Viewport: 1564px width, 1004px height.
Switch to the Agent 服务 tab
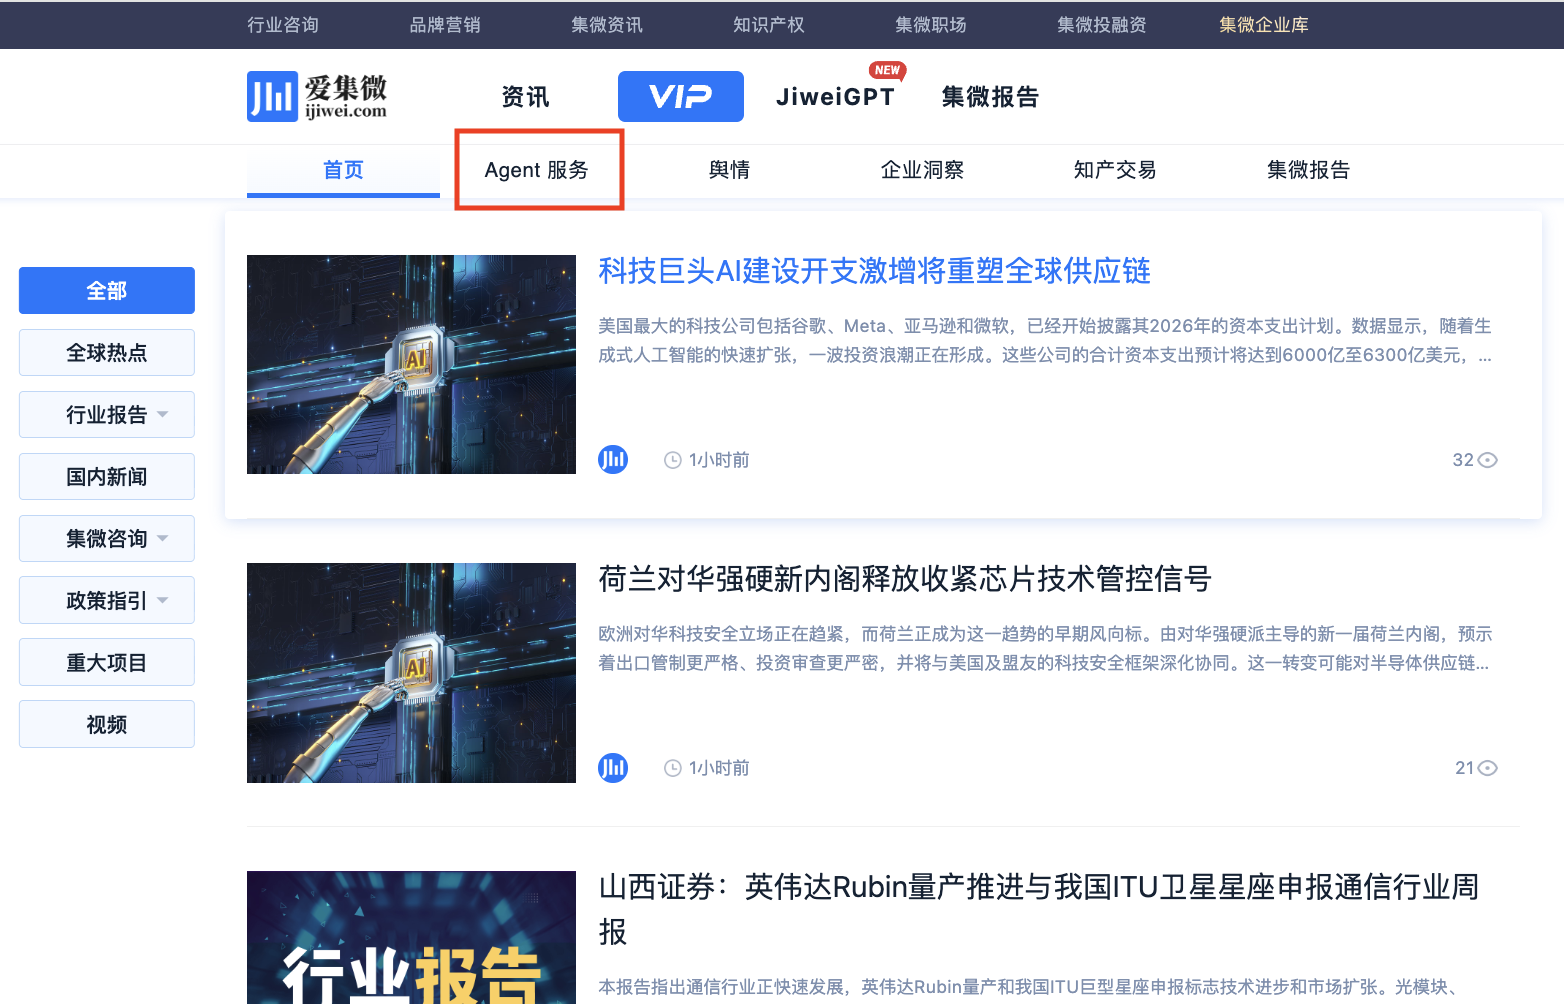pyautogui.click(x=537, y=170)
